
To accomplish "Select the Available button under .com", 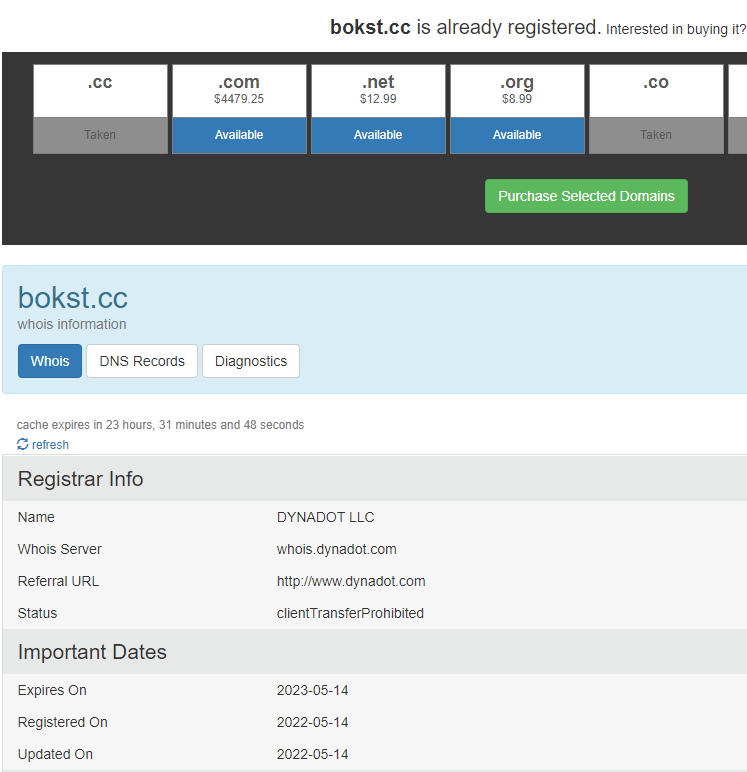I will click(239, 135).
